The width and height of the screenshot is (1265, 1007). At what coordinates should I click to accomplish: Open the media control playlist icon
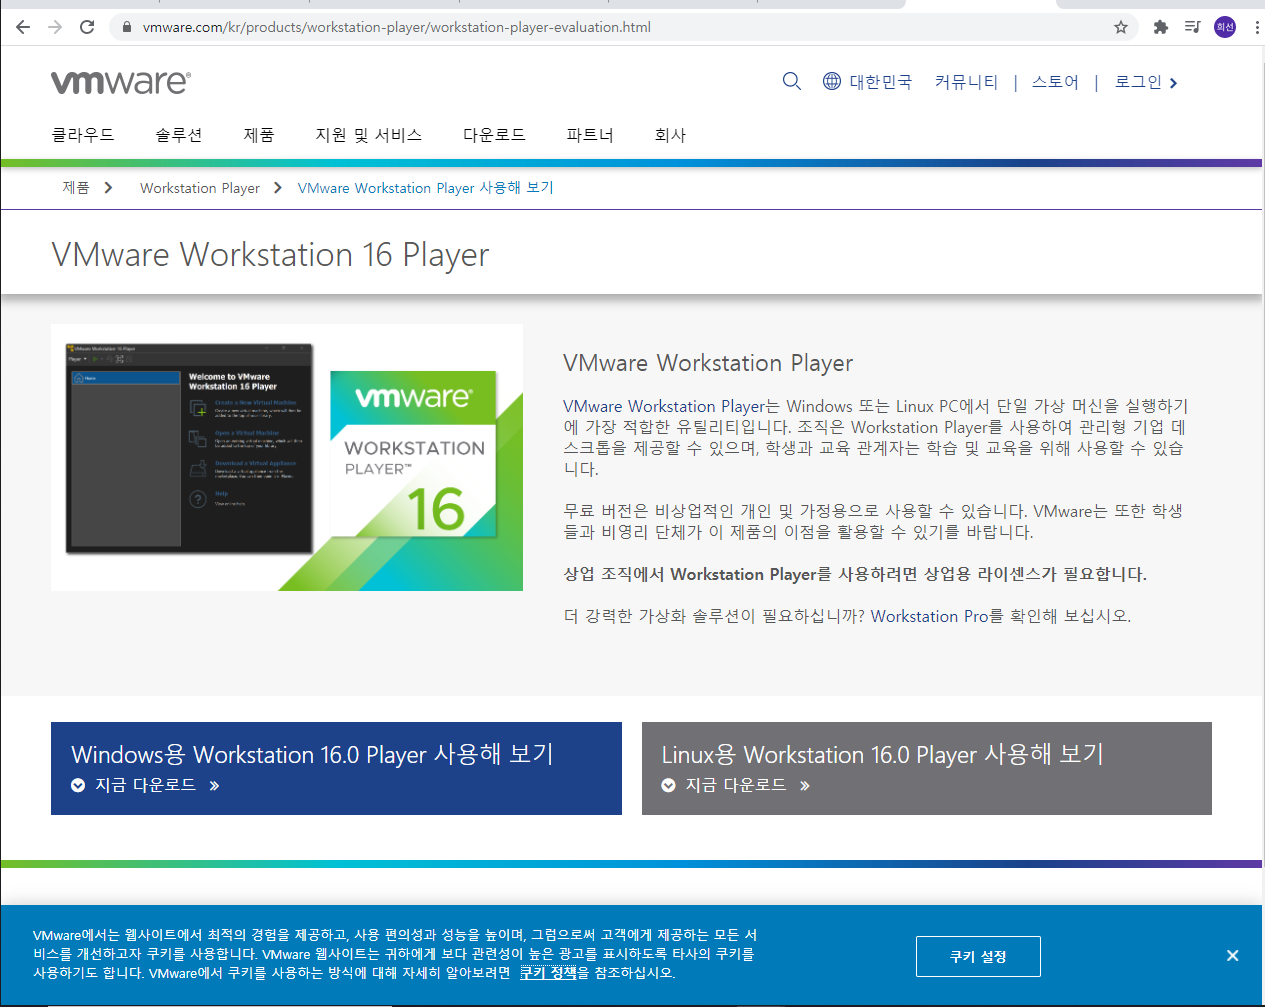click(x=1192, y=27)
